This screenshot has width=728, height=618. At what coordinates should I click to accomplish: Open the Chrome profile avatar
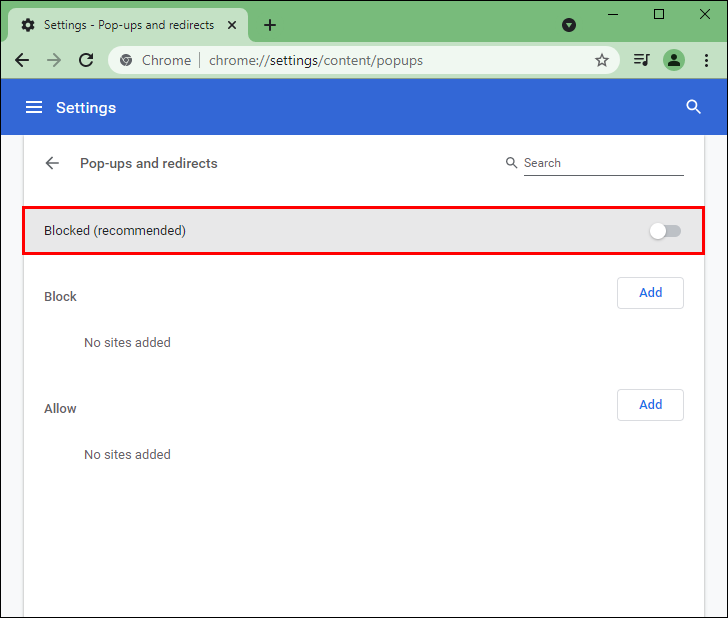point(674,60)
